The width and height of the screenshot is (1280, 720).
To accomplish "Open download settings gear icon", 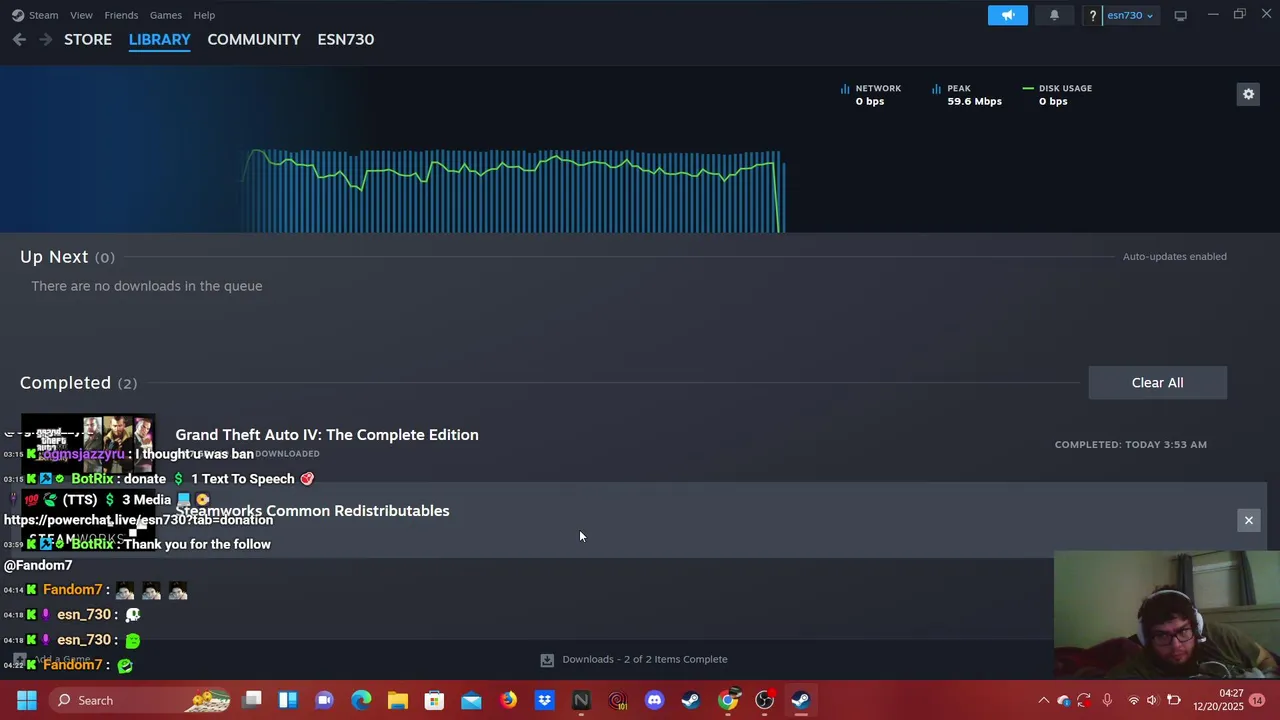I will coord(1248,94).
